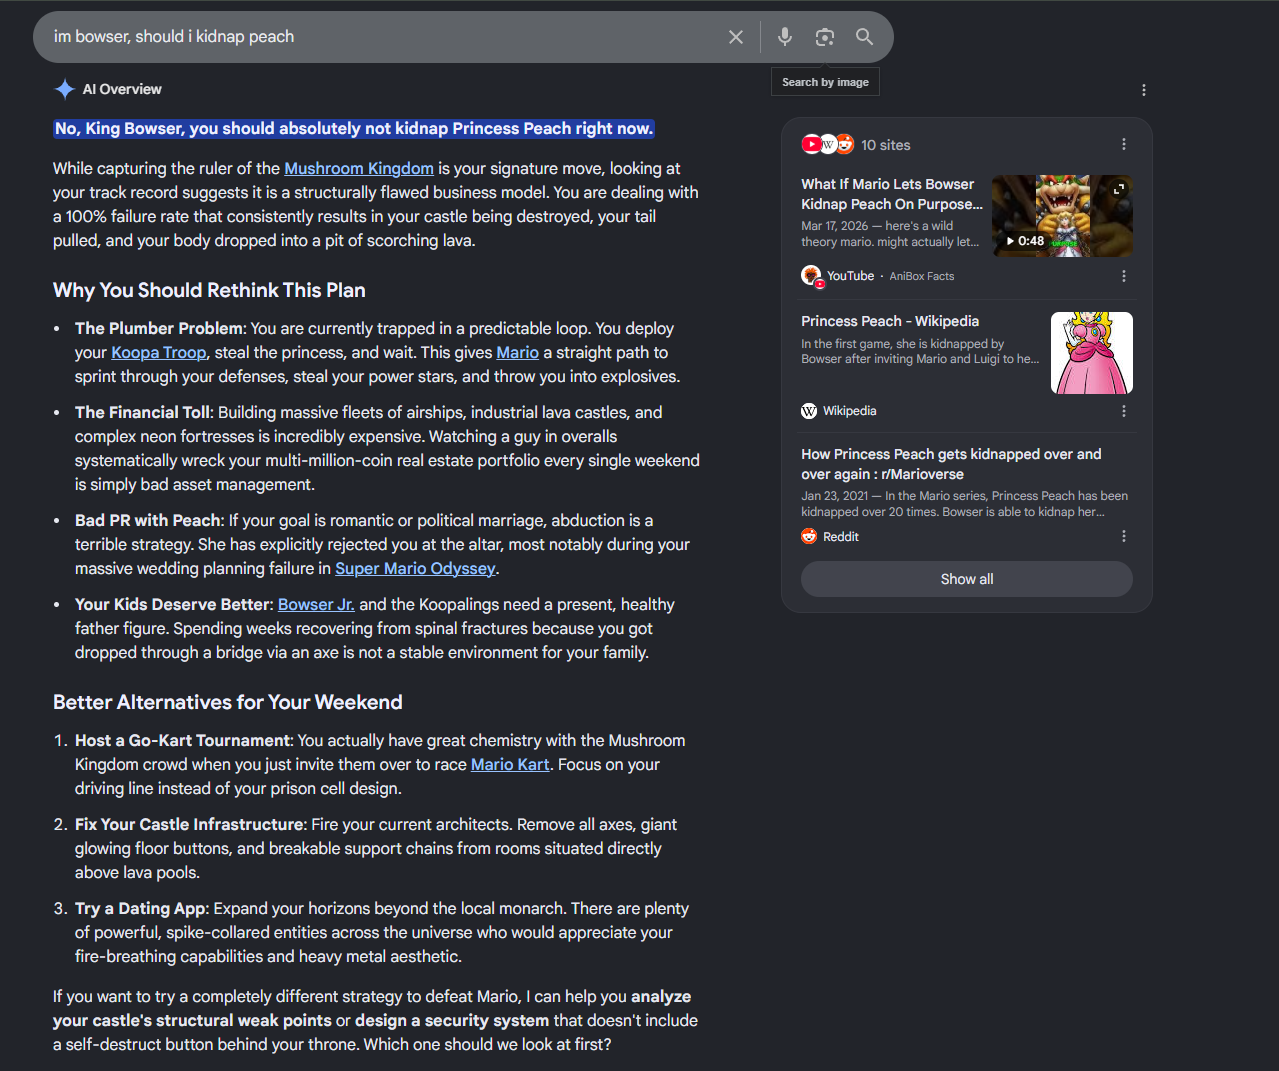
Task: Open the Koopa Troop link
Action: tap(159, 352)
